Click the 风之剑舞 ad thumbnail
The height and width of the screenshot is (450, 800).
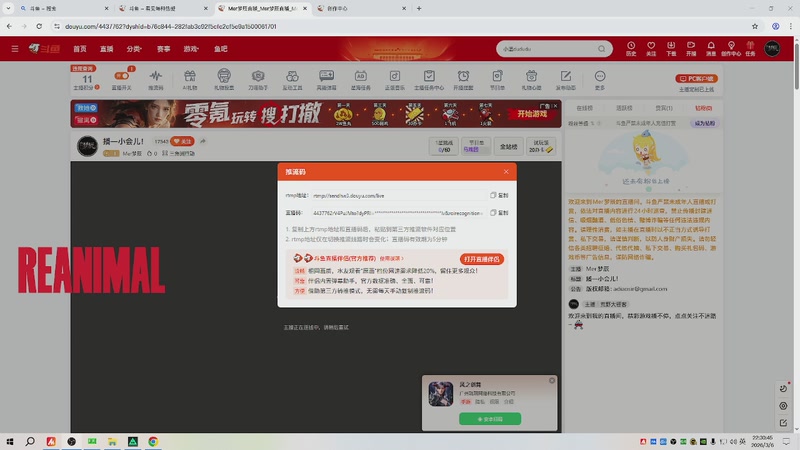[x=441, y=394]
